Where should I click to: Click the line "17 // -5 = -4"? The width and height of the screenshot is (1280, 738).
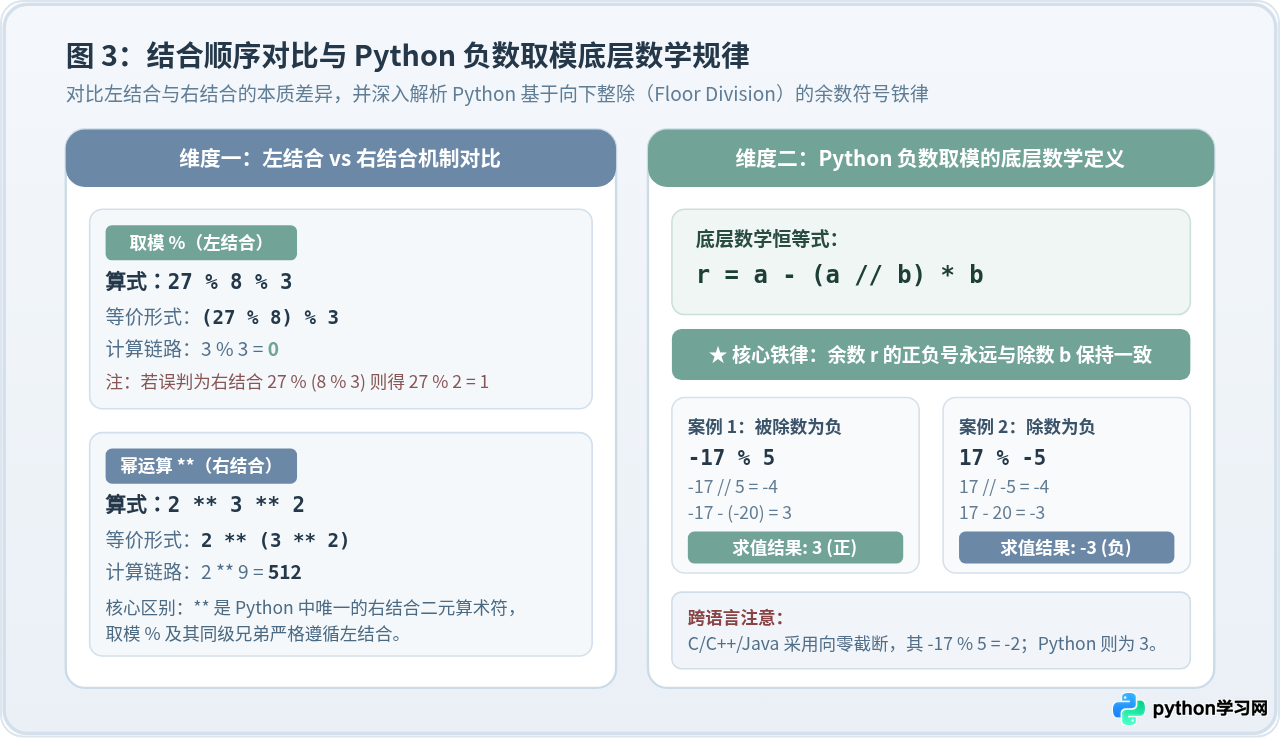click(1004, 488)
